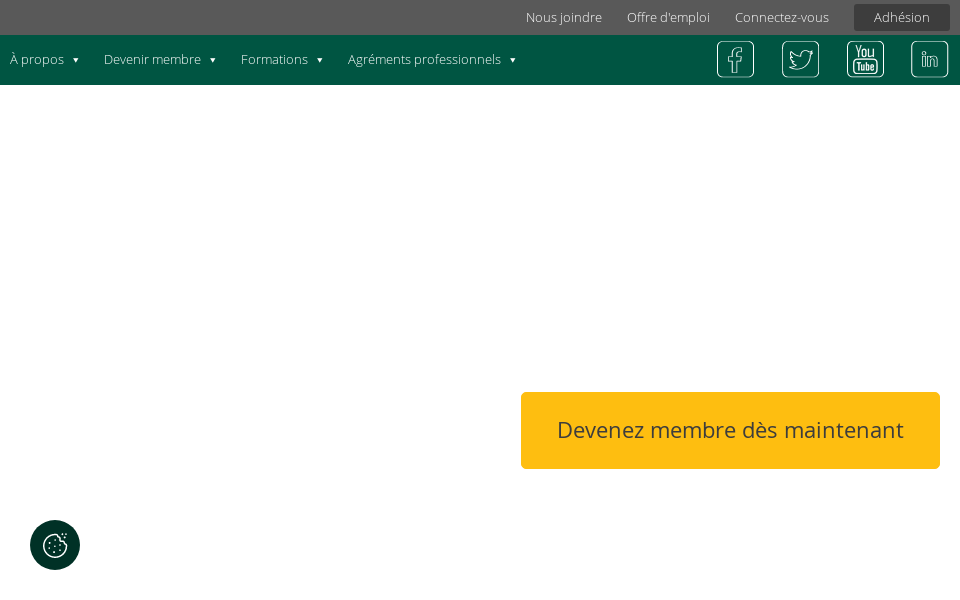Expand the Formations dropdown arrow

pos(320,60)
